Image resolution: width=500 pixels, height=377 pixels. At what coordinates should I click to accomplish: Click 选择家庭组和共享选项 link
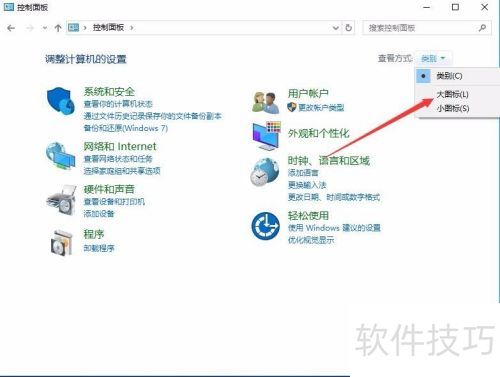tap(122, 171)
